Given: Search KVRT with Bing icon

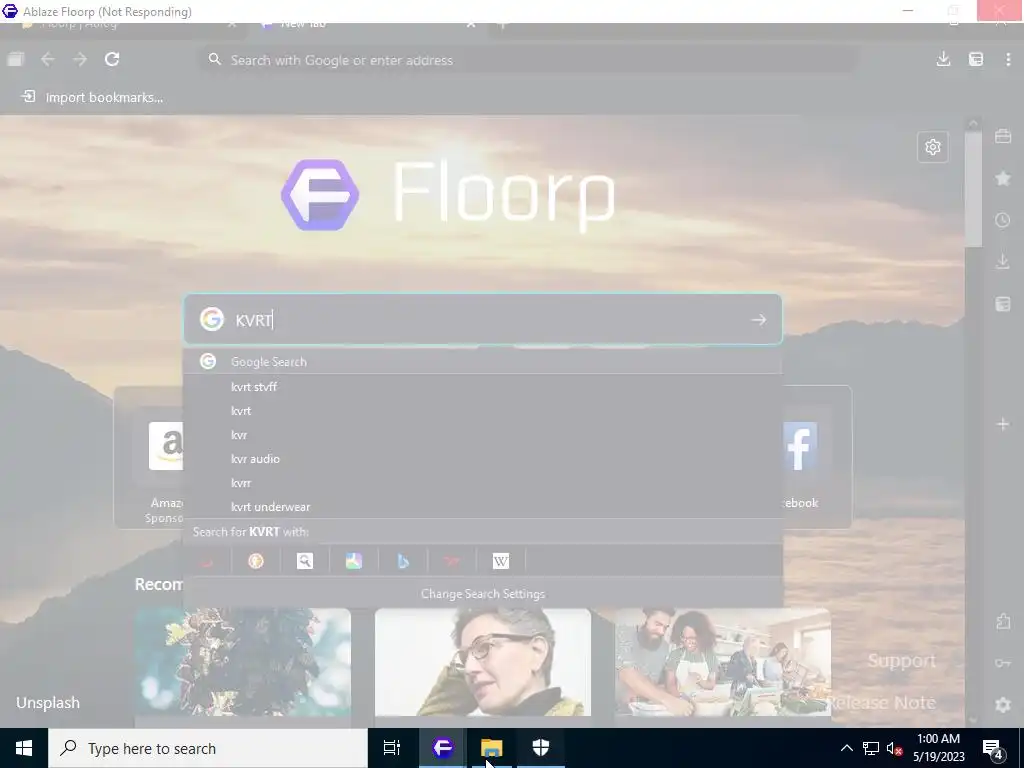Looking at the screenshot, I should [x=403, y=561].
